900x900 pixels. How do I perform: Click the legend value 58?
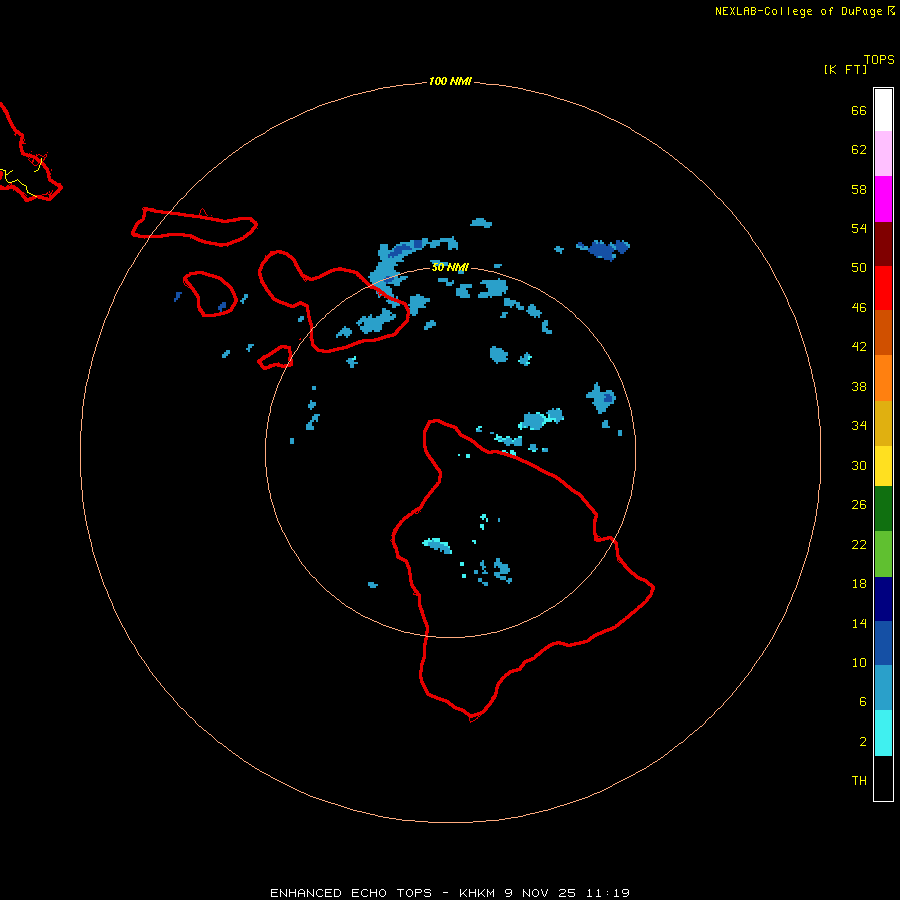[859, 189]
